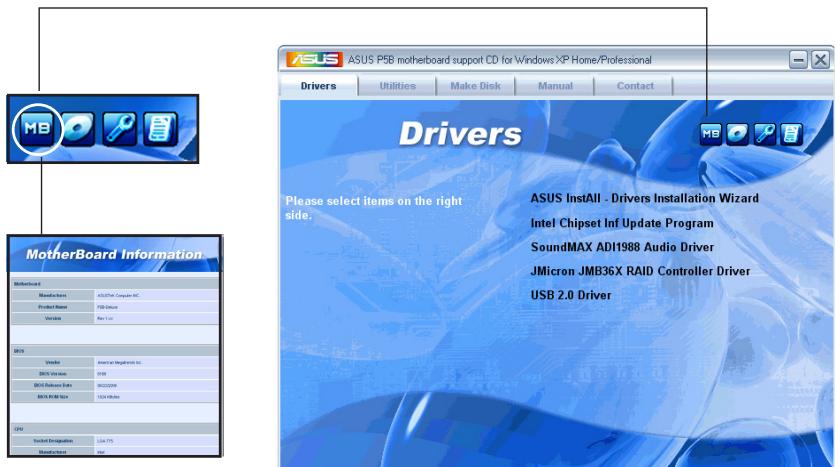
Task: Install SoundMAX ADI1988 Audio Driver
Action: [622, 247]
